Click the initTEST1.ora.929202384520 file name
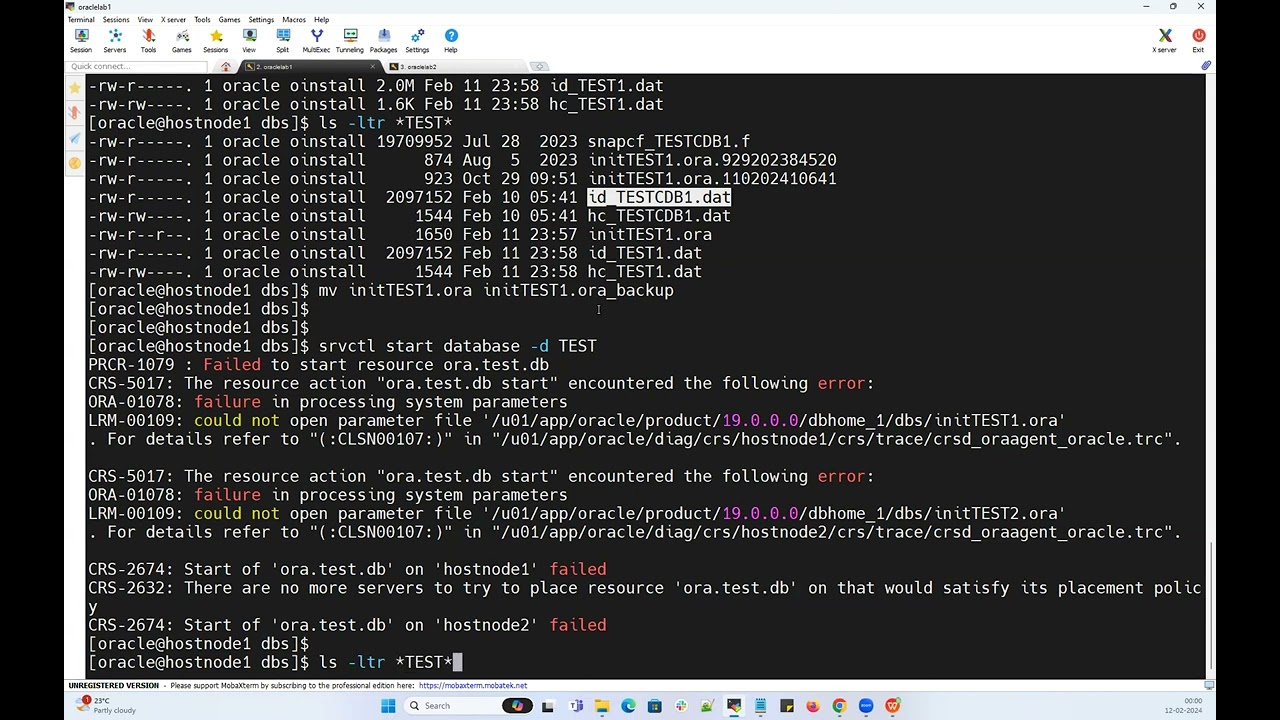The height and width of the screenshot is (720, 1280). [x=712, y=160]
